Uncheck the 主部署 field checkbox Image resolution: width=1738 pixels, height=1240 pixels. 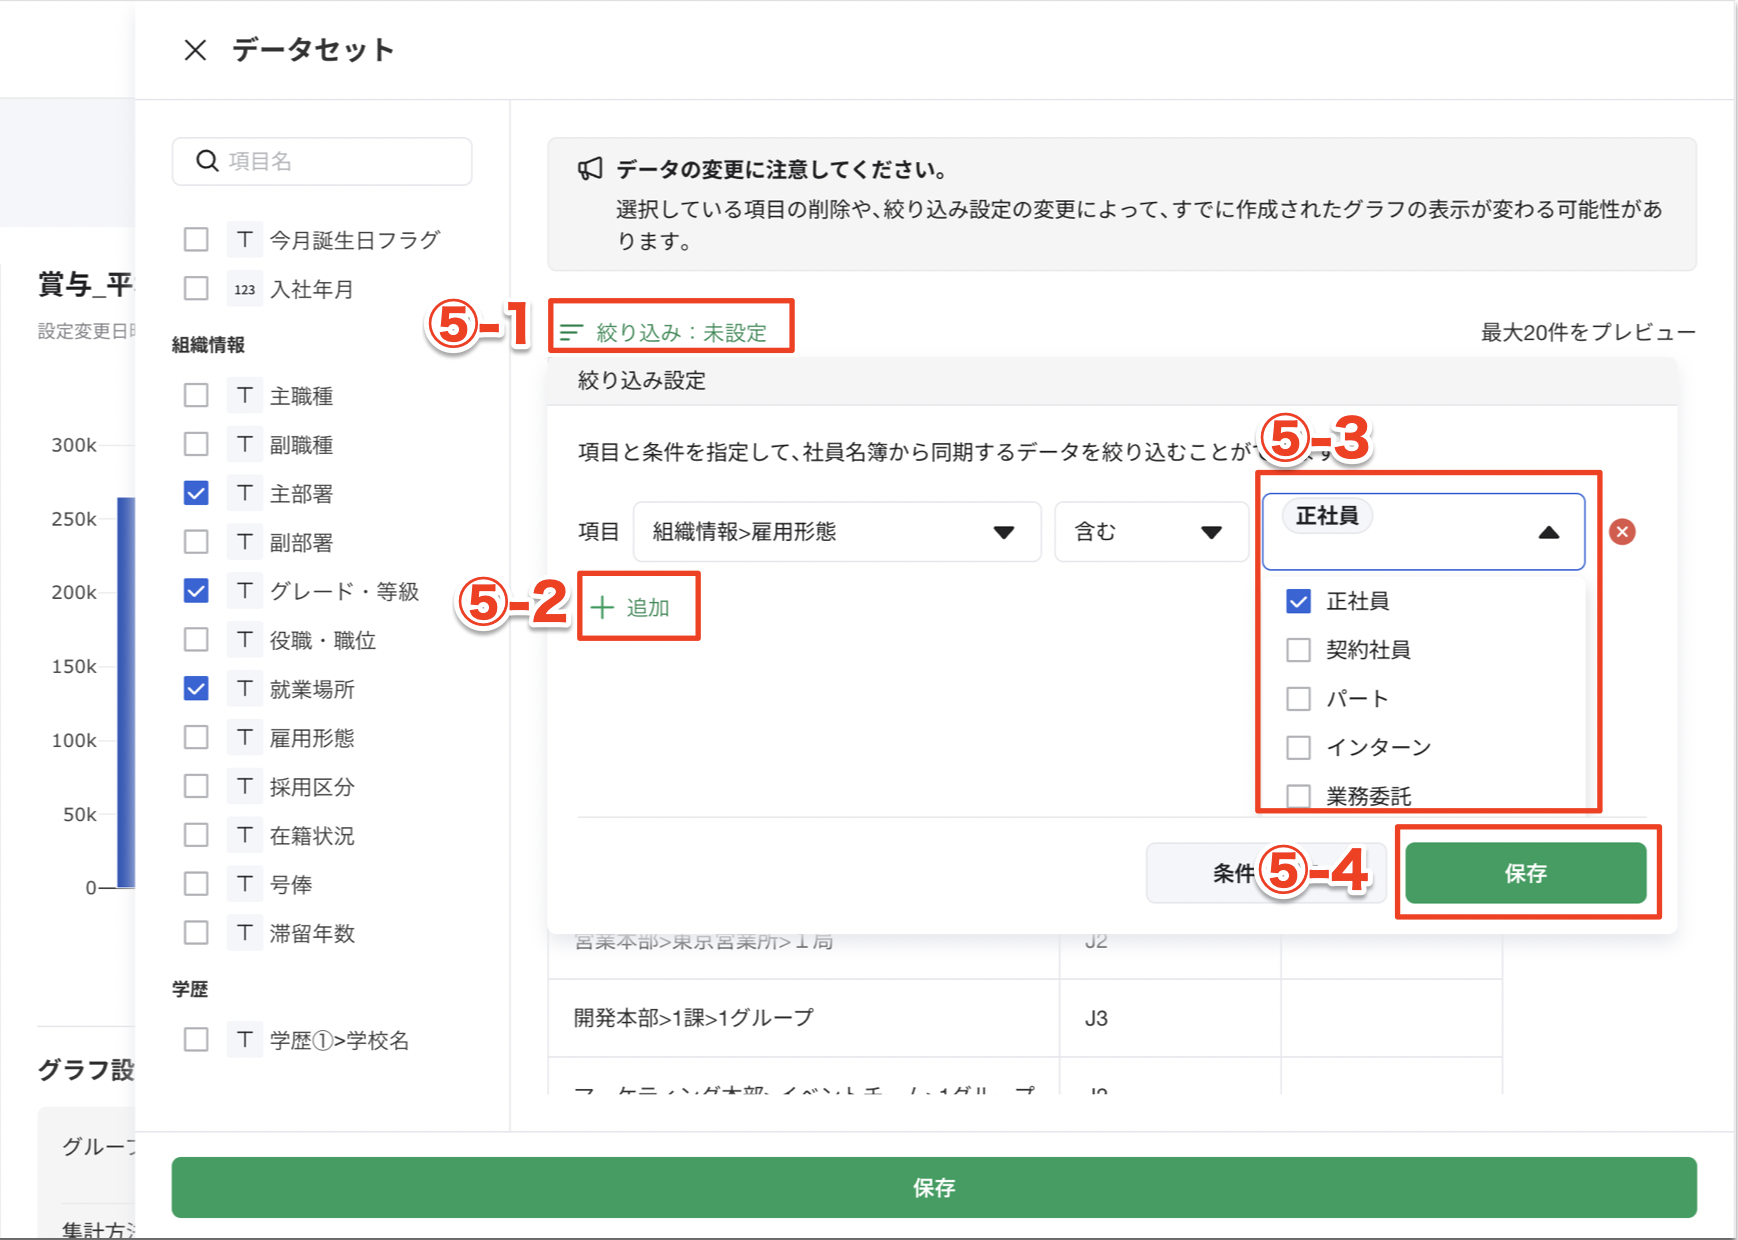(x=195, y=492)
